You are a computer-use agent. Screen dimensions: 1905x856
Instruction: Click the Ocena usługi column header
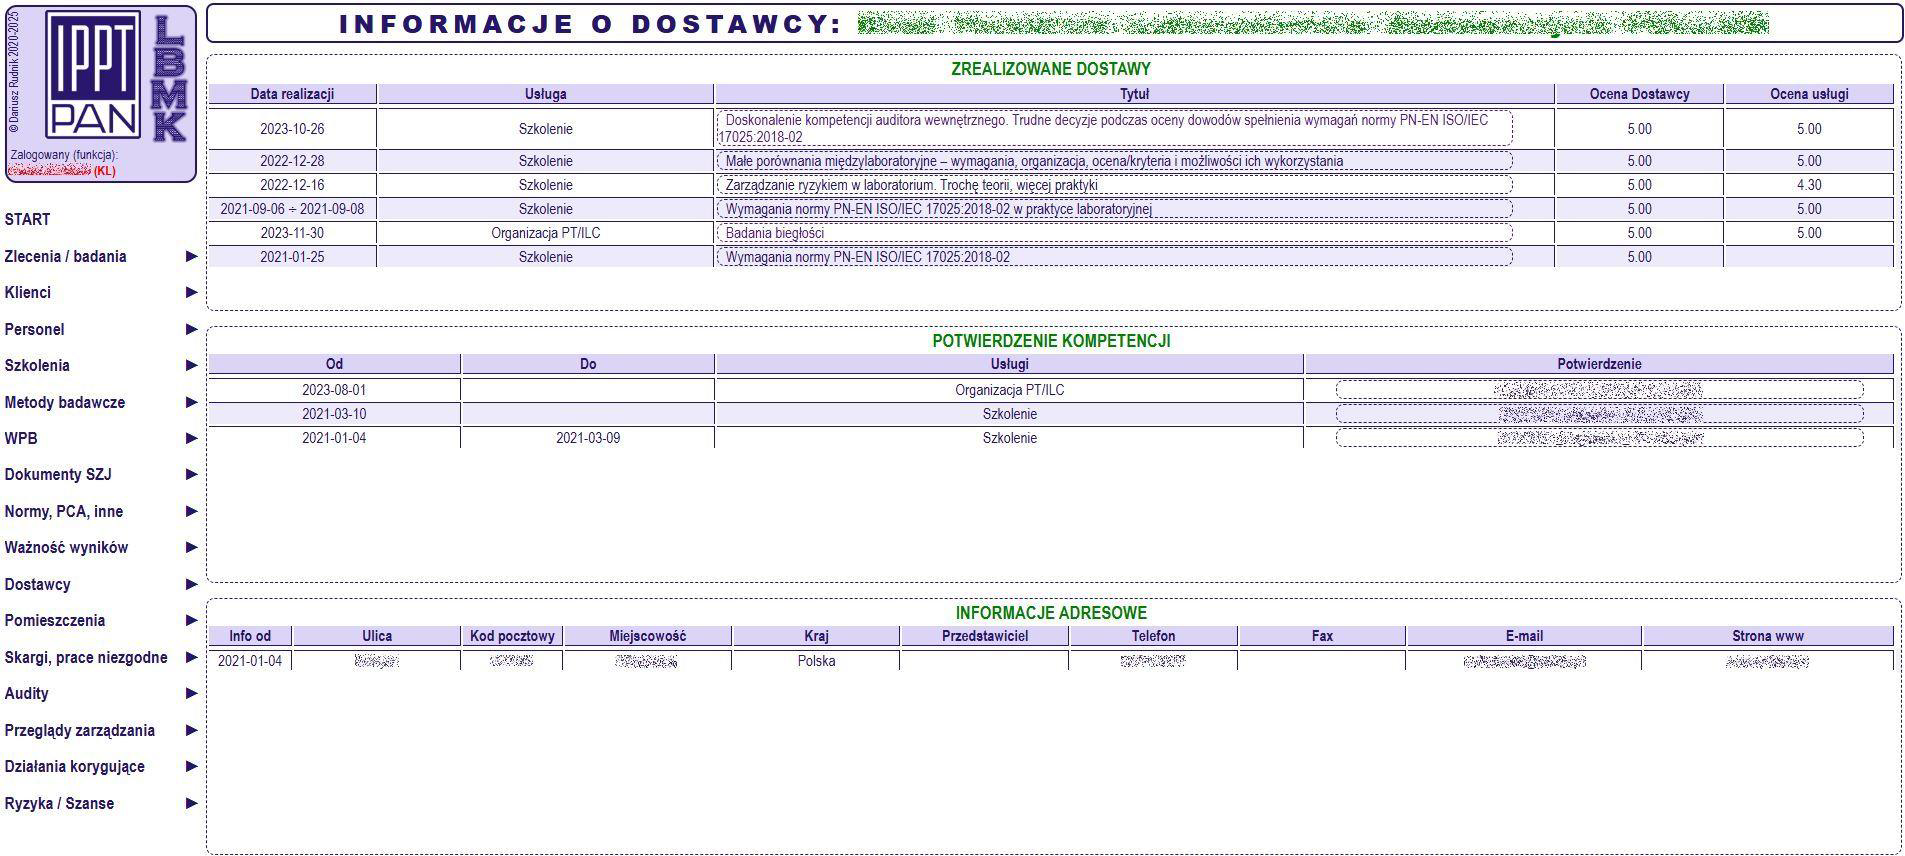click(x=1809, y=94)
